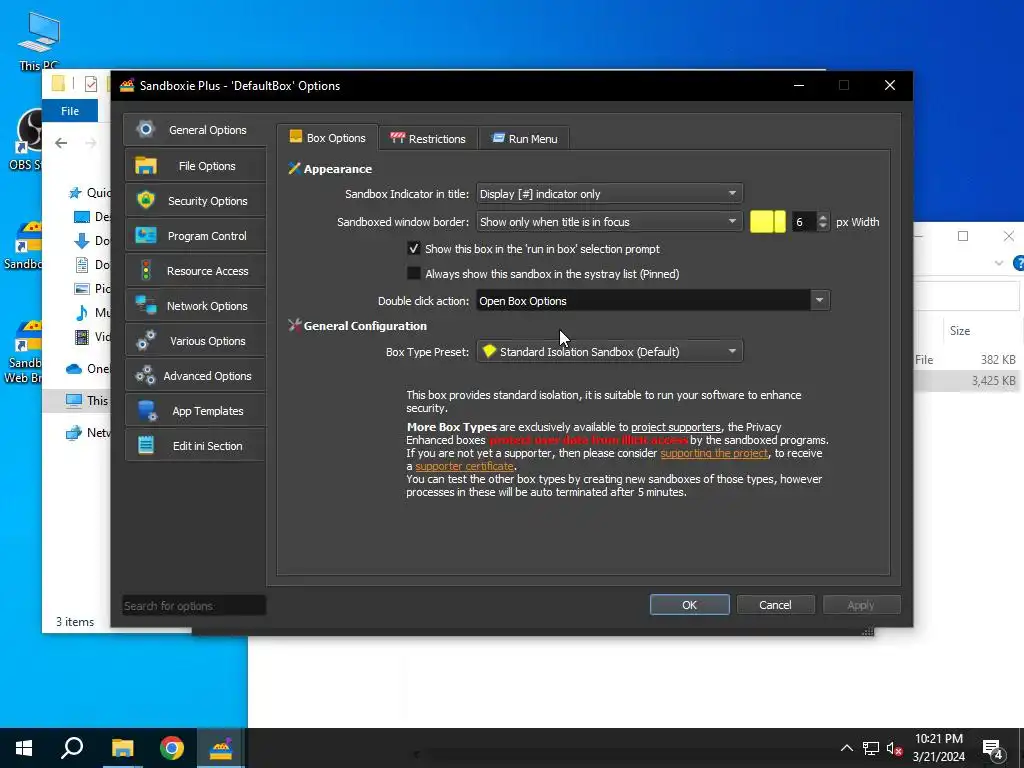Open Resource Access traffic-light entry
The image size is (1024, 768).
coord(195,271)
